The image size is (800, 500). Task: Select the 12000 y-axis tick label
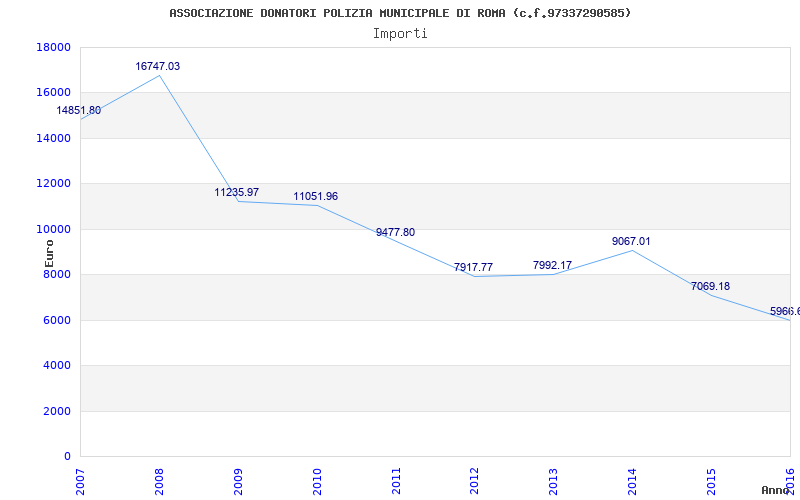(x=54, y=184)
